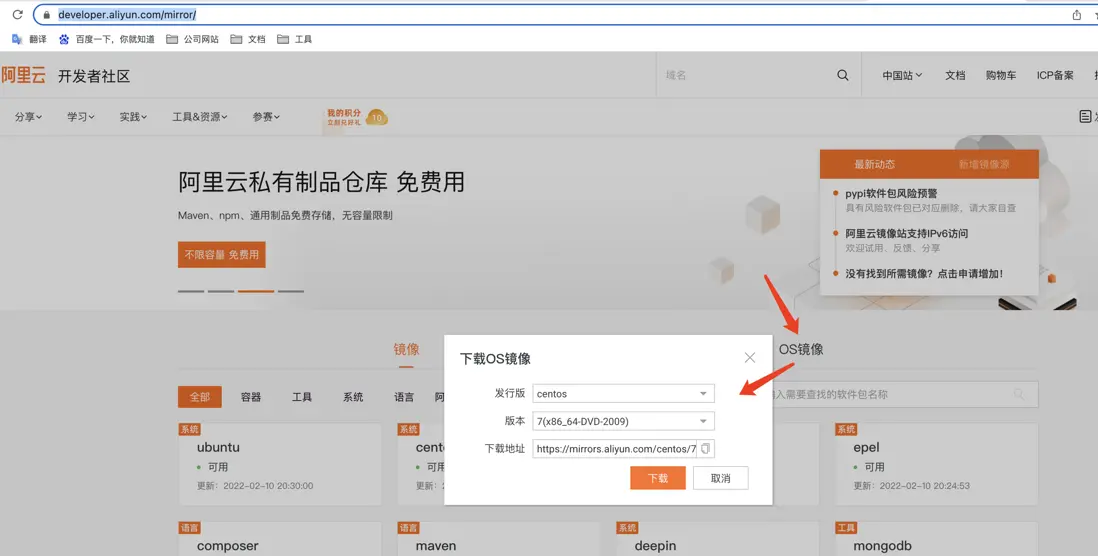Focus the 域名 search field

[x=746, y=75]
